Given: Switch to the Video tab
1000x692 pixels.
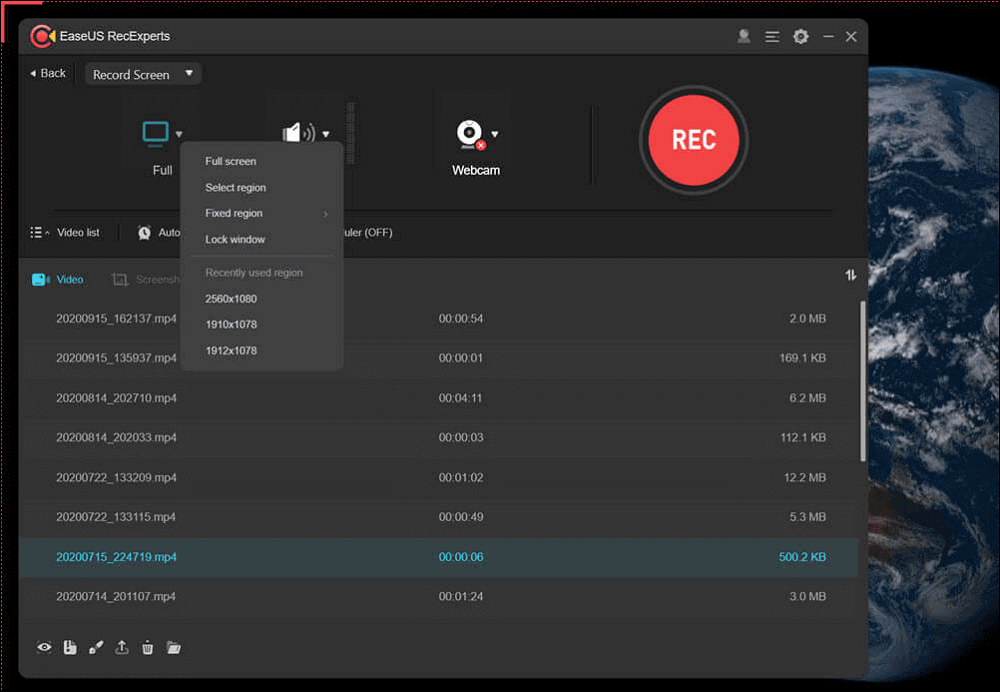Looking at the screenshot, I should [57, 279].
